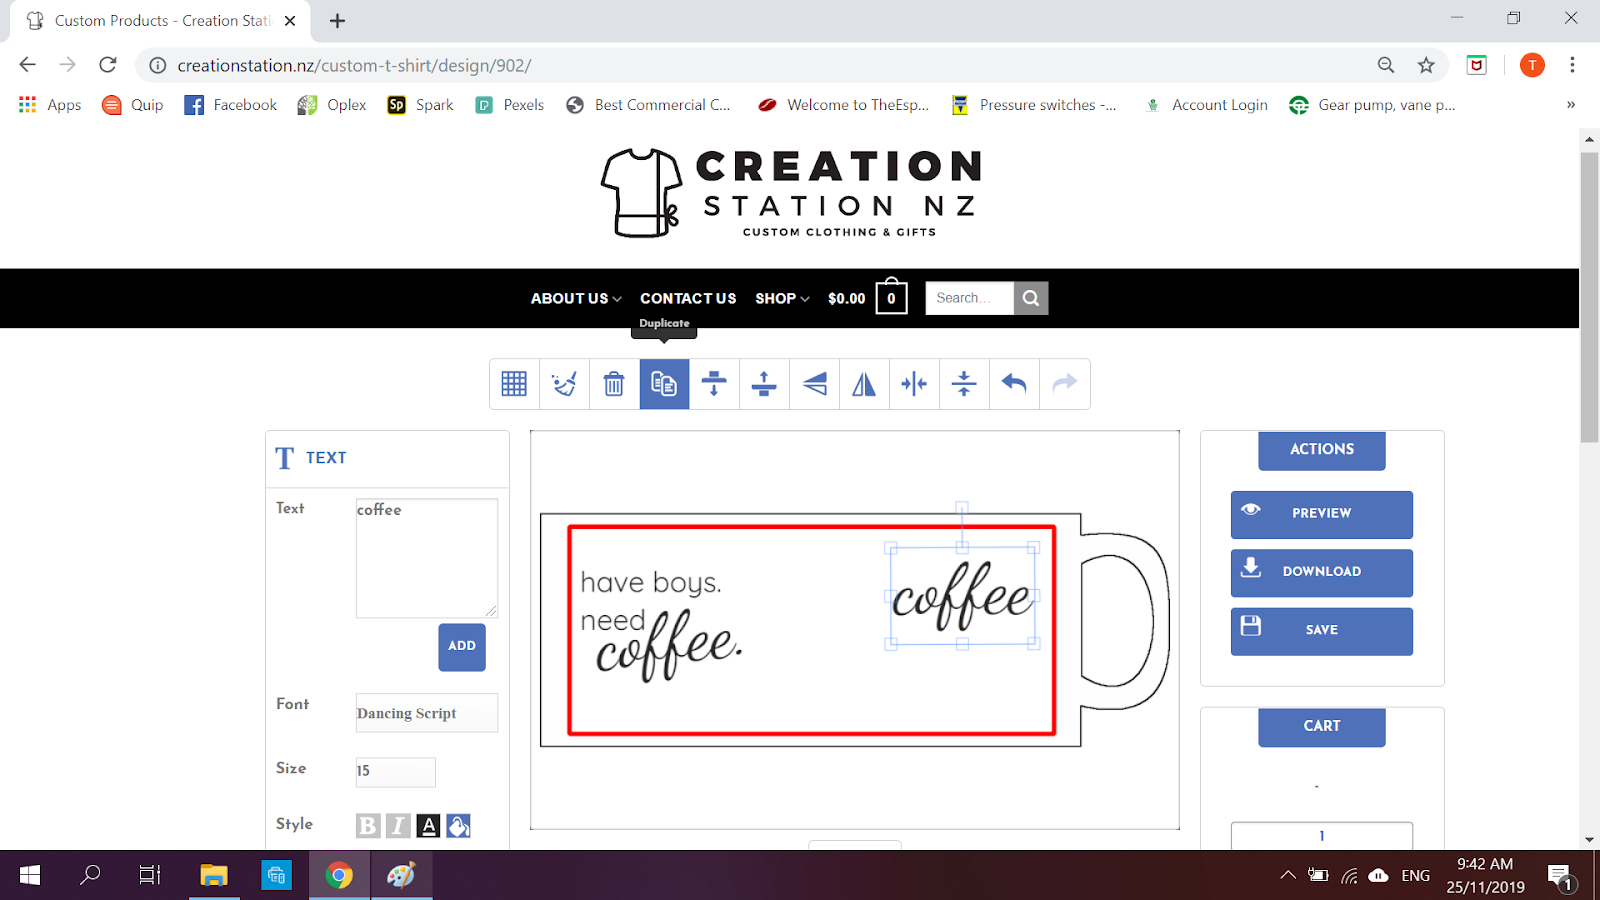Open the Chrome profile avatar T
Viewport: 1600px width, 900px height.
point(1532,65)
